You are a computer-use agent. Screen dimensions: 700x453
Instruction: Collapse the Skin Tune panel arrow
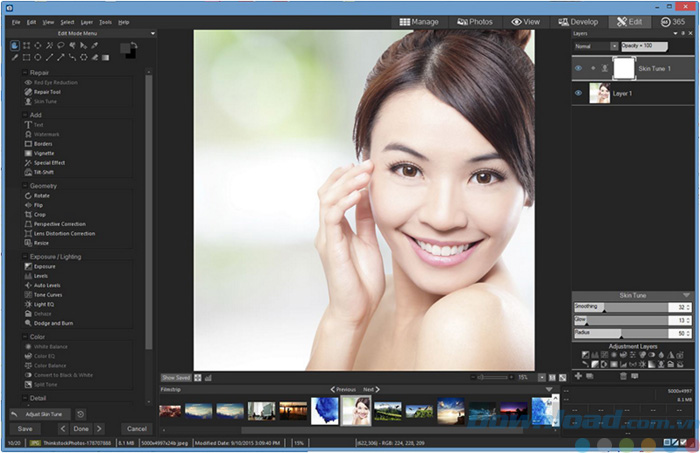pyautogui.click(x=686, y=295)
